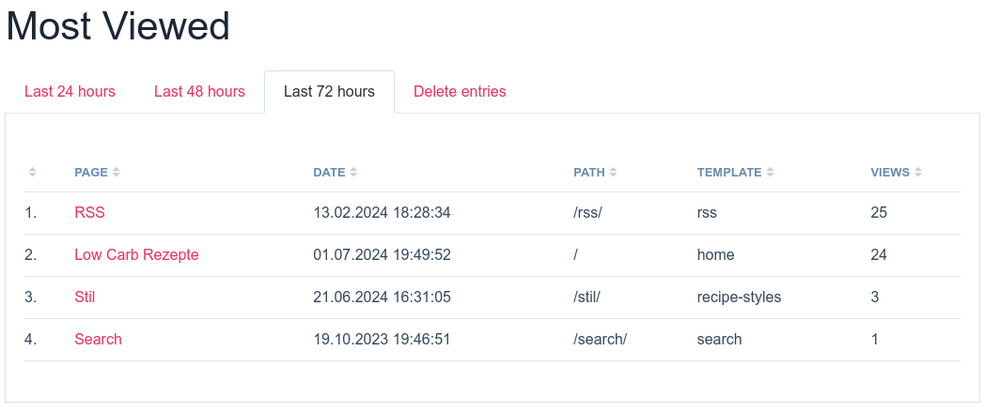Open the Stil page link
This screenshot has height=412, width=1000.
(x=85, y=297)
